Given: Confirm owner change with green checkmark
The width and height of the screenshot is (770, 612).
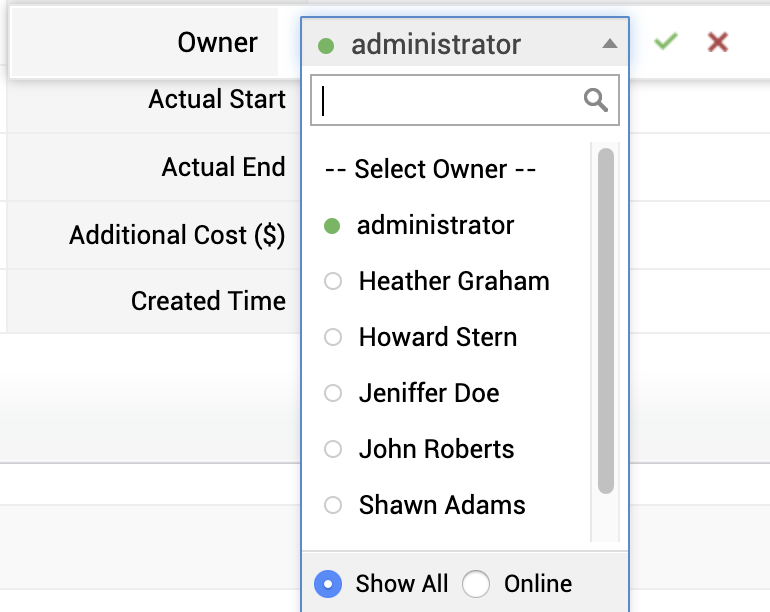Looking at the screenshot, I should tap(665, 42).
